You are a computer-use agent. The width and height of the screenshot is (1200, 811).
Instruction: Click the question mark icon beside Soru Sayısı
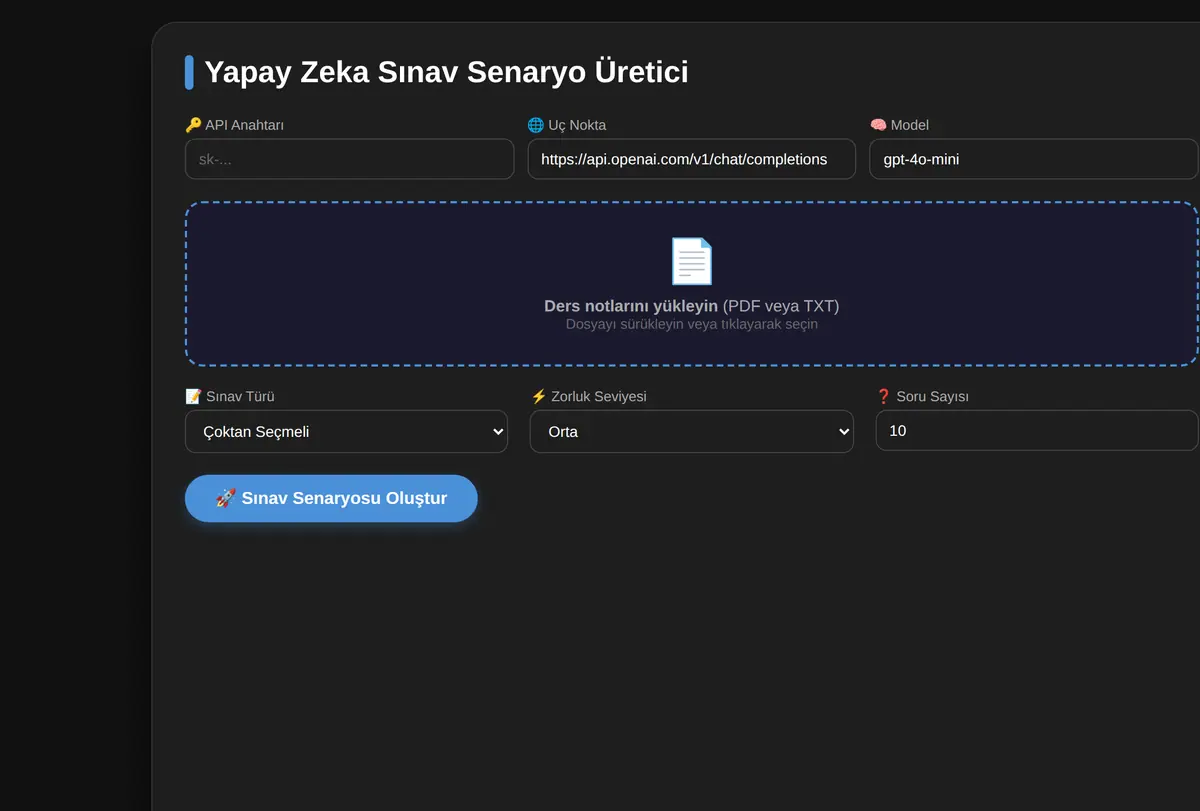click(x=884, y=396)
